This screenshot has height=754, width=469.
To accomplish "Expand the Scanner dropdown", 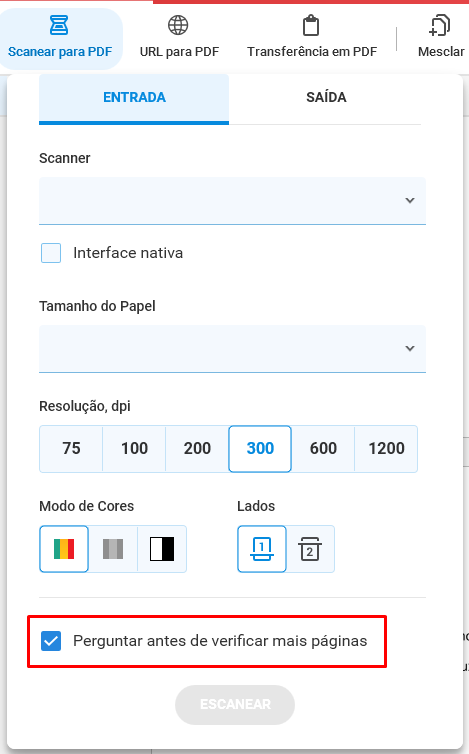I will click(232, 201).
